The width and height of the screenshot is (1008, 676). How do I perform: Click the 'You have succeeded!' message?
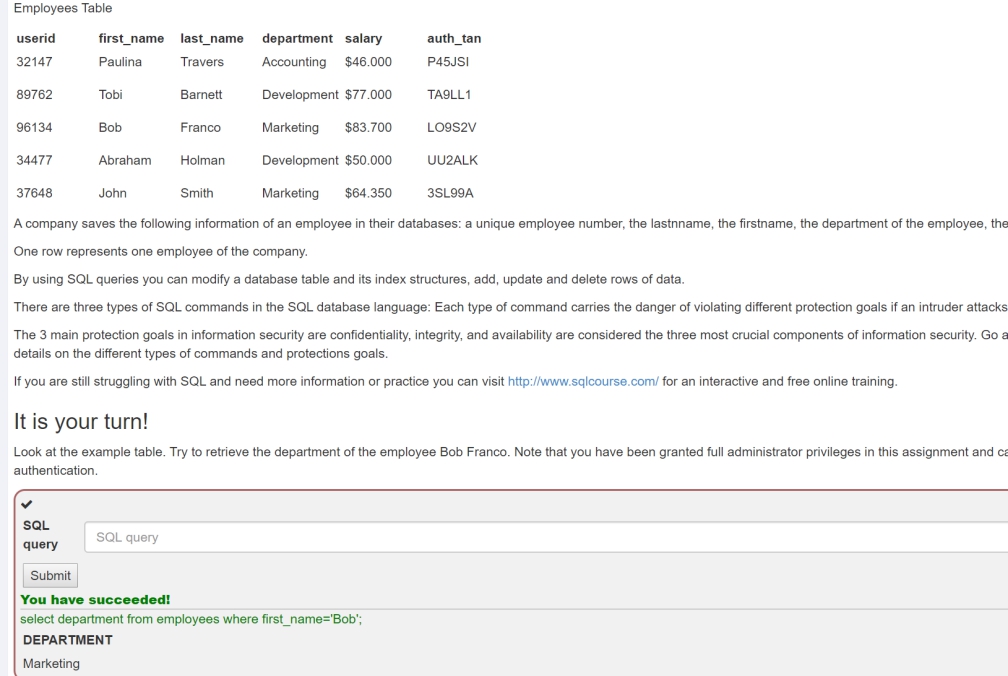95,600
